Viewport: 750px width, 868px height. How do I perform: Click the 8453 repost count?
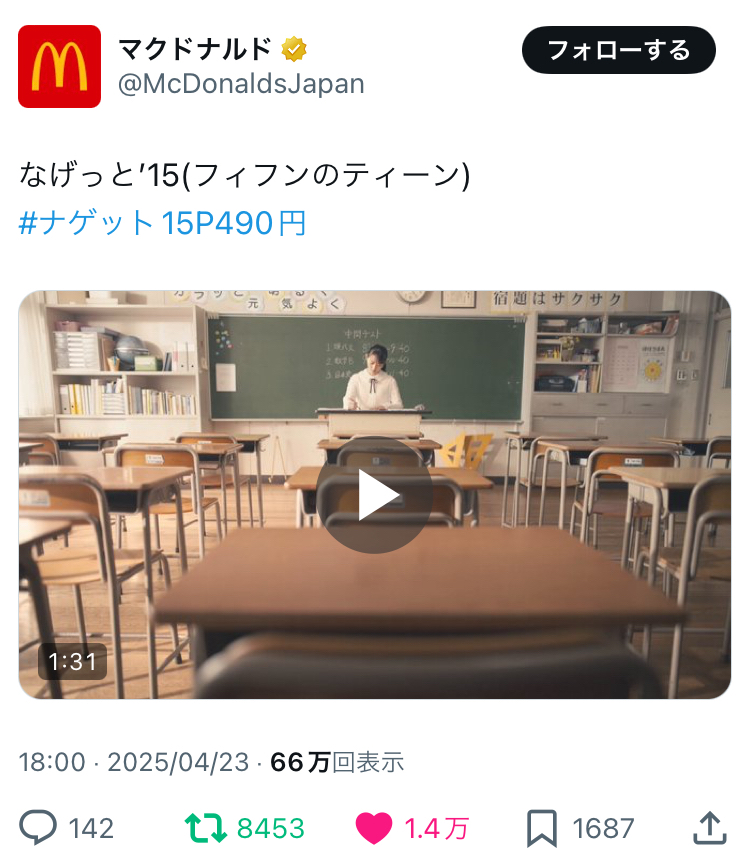[x=271, y=829]
